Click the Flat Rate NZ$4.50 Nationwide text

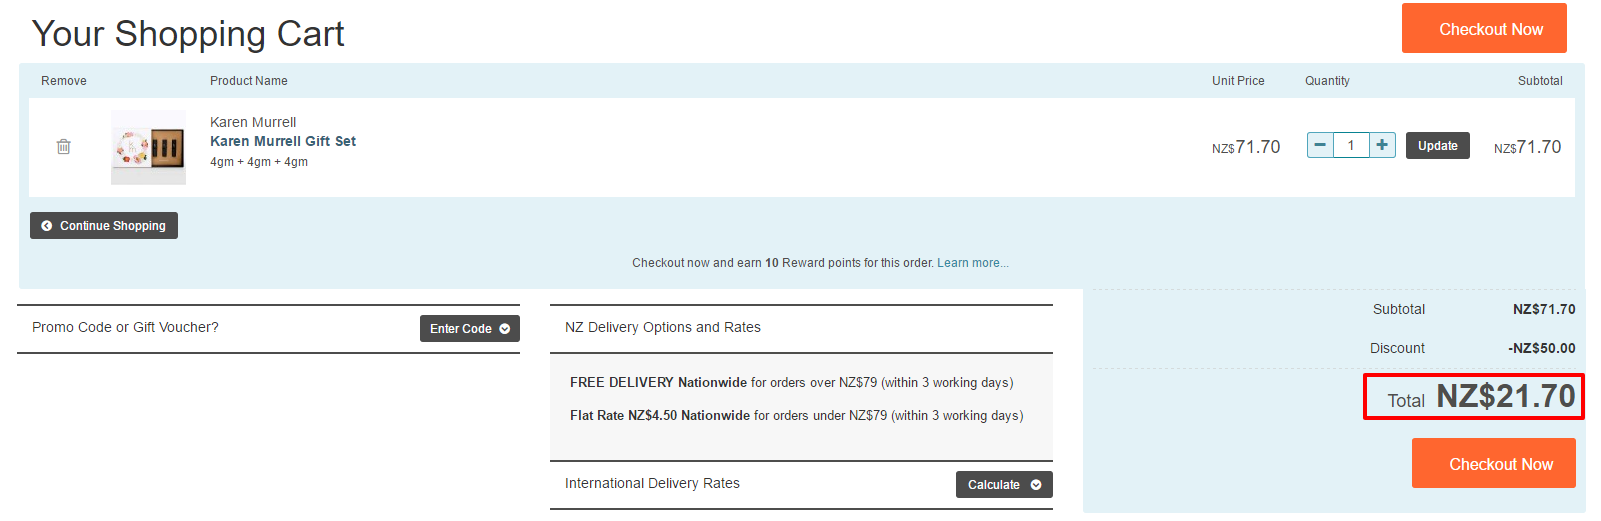[x=660, y=415]
